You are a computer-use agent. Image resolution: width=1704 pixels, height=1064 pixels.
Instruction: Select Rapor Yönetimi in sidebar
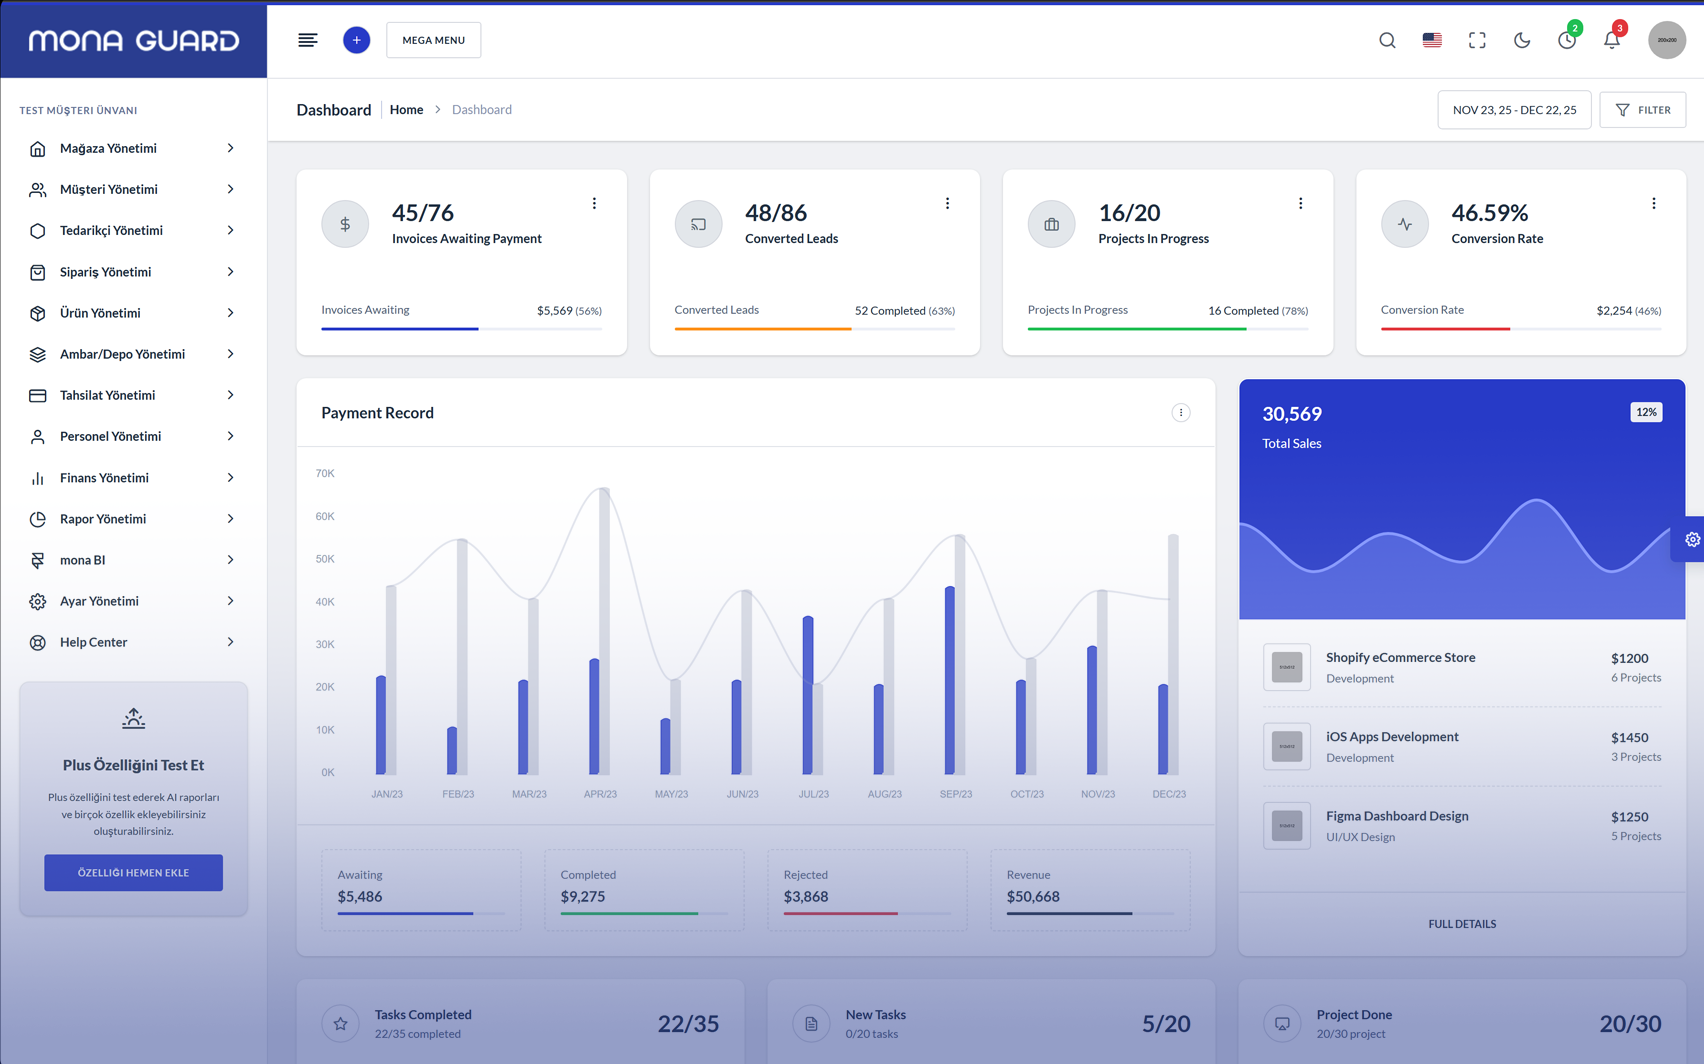[133, 519]
